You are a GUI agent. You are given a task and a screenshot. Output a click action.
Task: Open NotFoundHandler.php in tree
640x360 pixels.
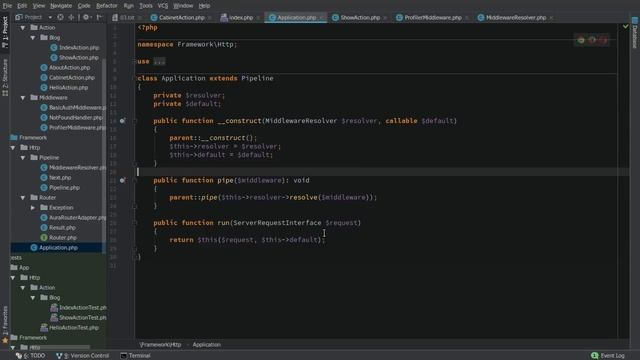[x=72, y=118]
